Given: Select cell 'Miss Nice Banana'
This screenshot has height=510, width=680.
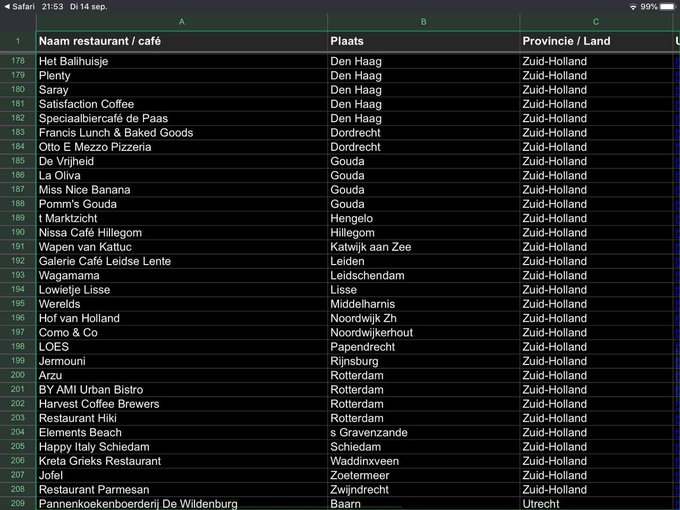Looking at the screenshot, I should click(x=182, y=190).
